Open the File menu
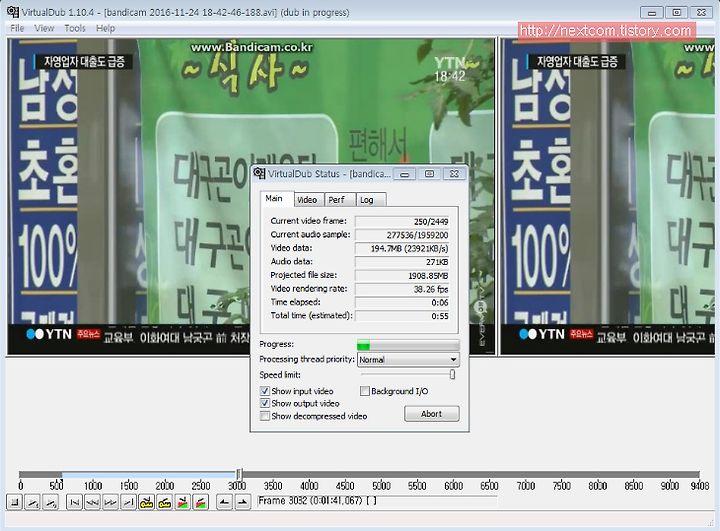Image resolution: width=720 pixels, height=531 pixels. (17, 28)
